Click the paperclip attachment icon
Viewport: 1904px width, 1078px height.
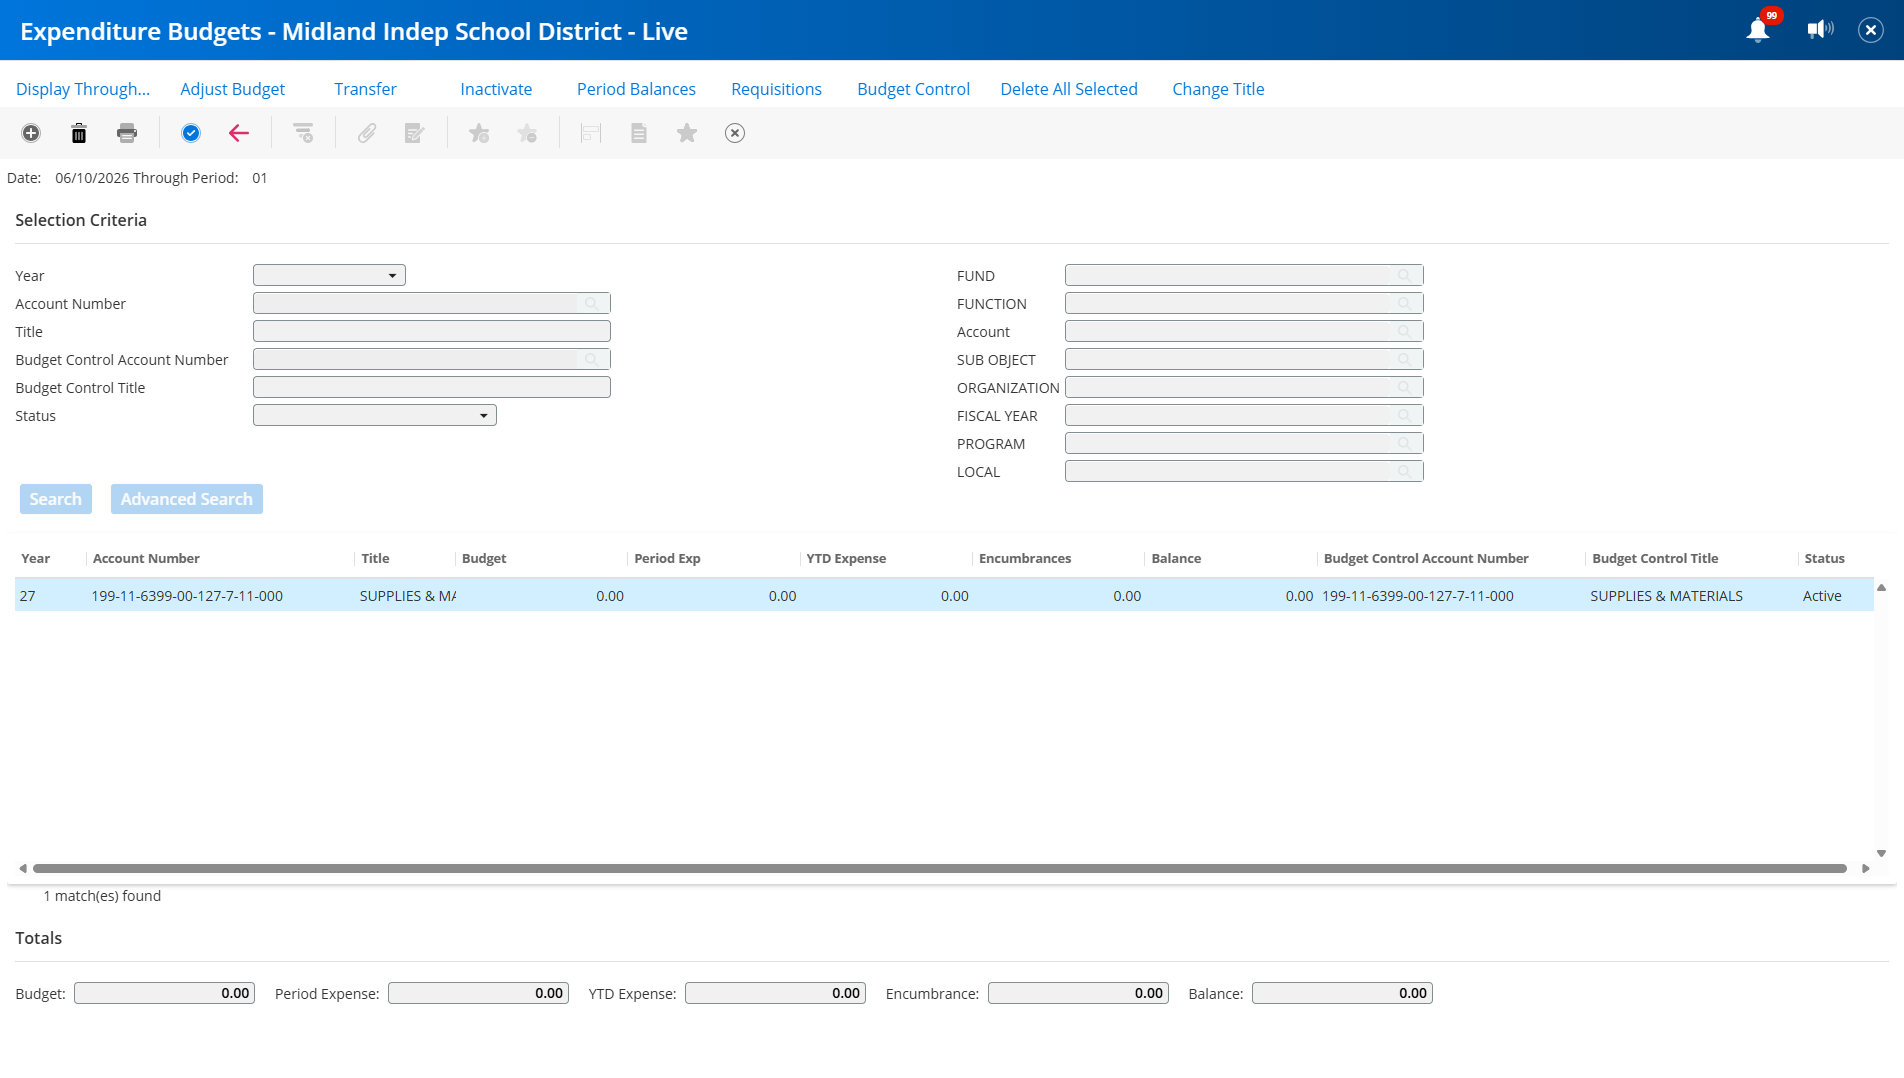click(367, 133)
